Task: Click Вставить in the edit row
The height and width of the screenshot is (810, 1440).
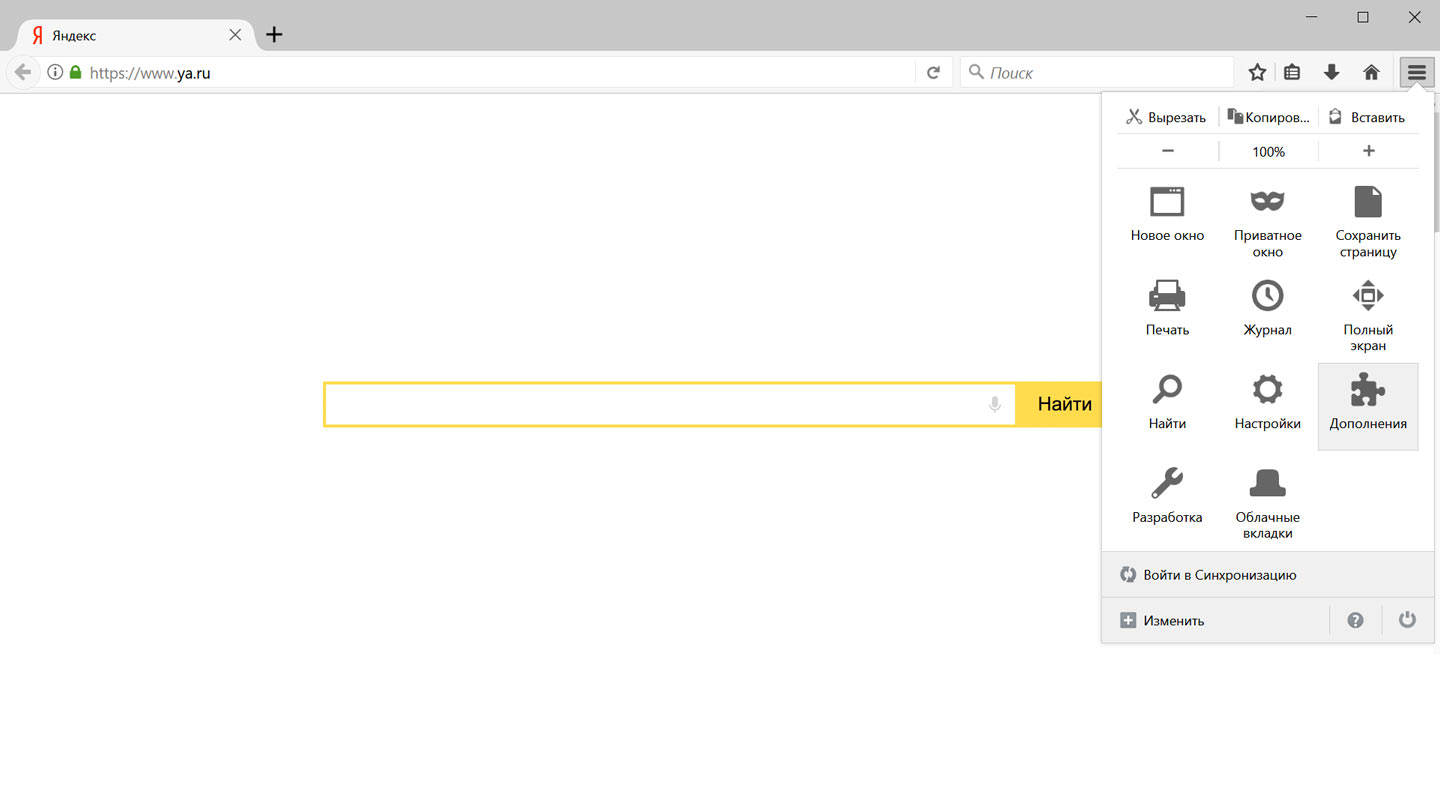Action: coord(1368,117)
